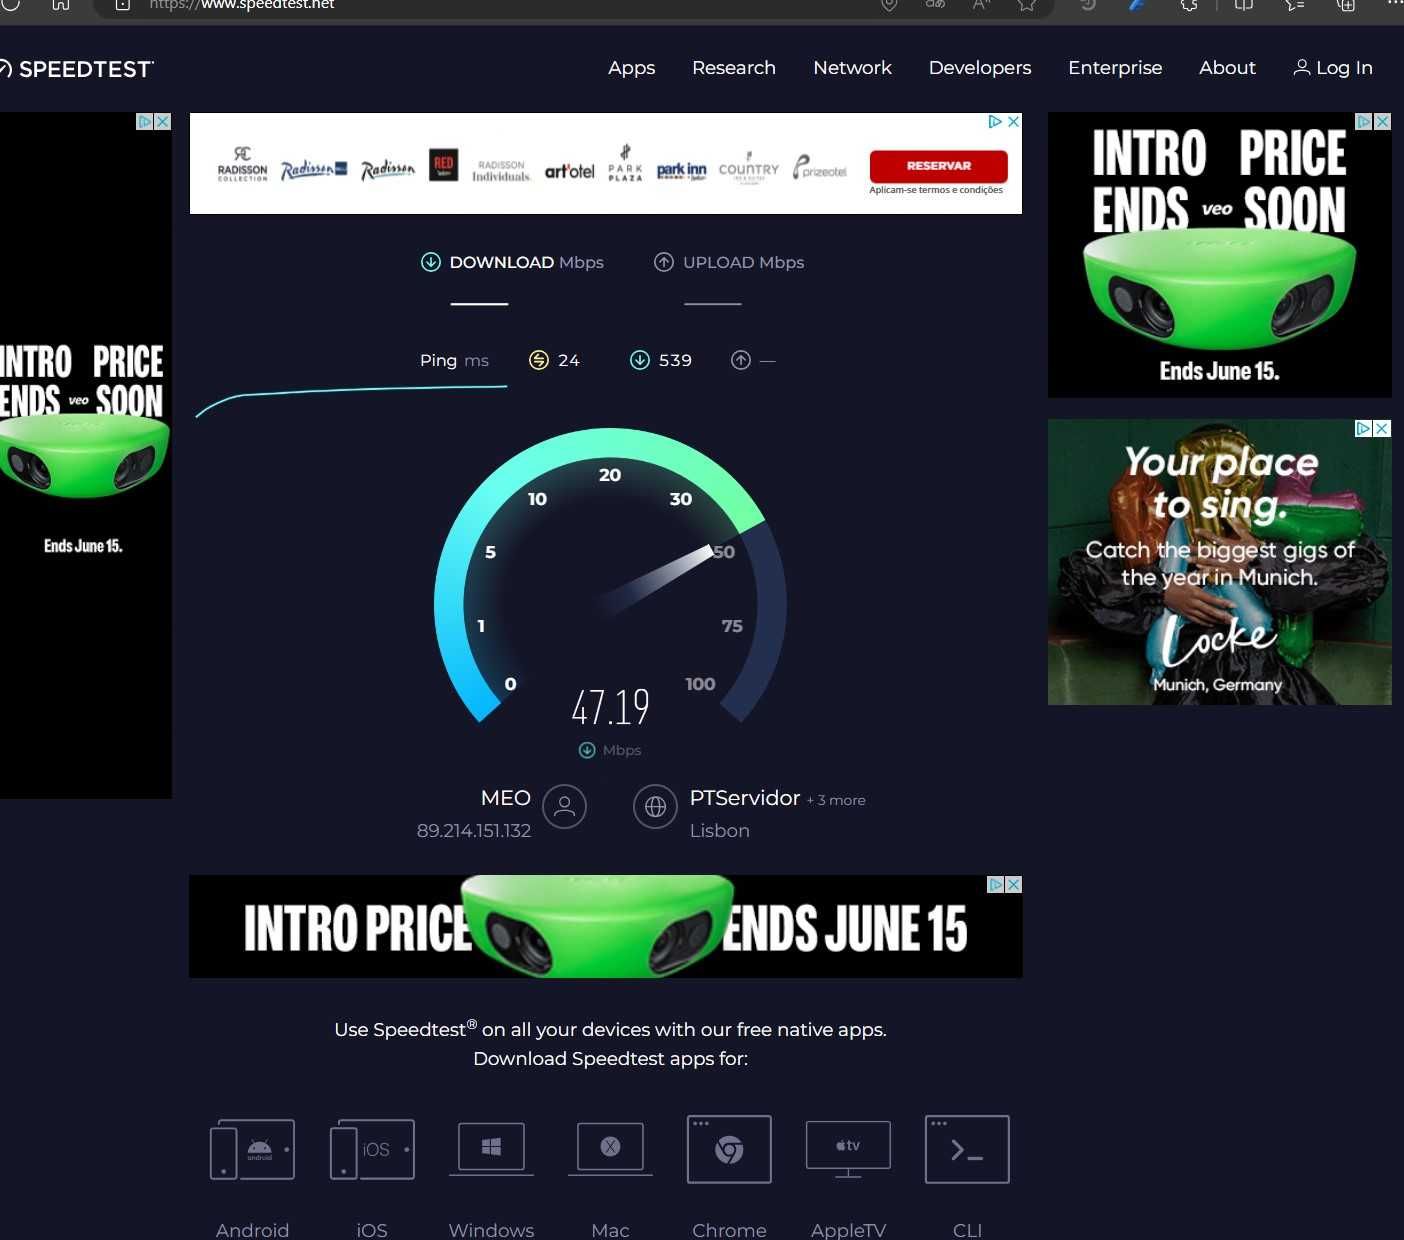This screenshot has height=1240, width=1404.
Task: Click the globe server icon beside PTServidor
Action: [655, 806]
